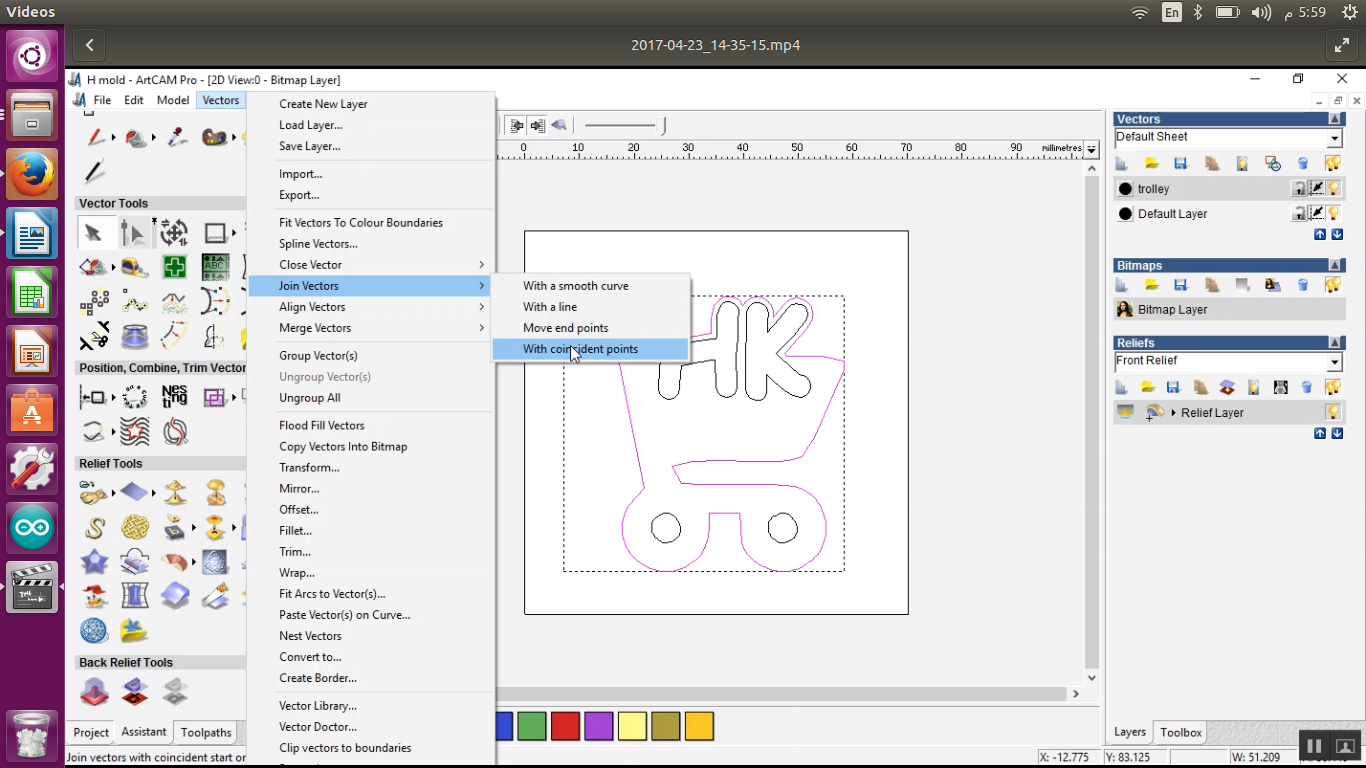Open the transform vectors tool
1366x768 pixels.
coord(174,233)
